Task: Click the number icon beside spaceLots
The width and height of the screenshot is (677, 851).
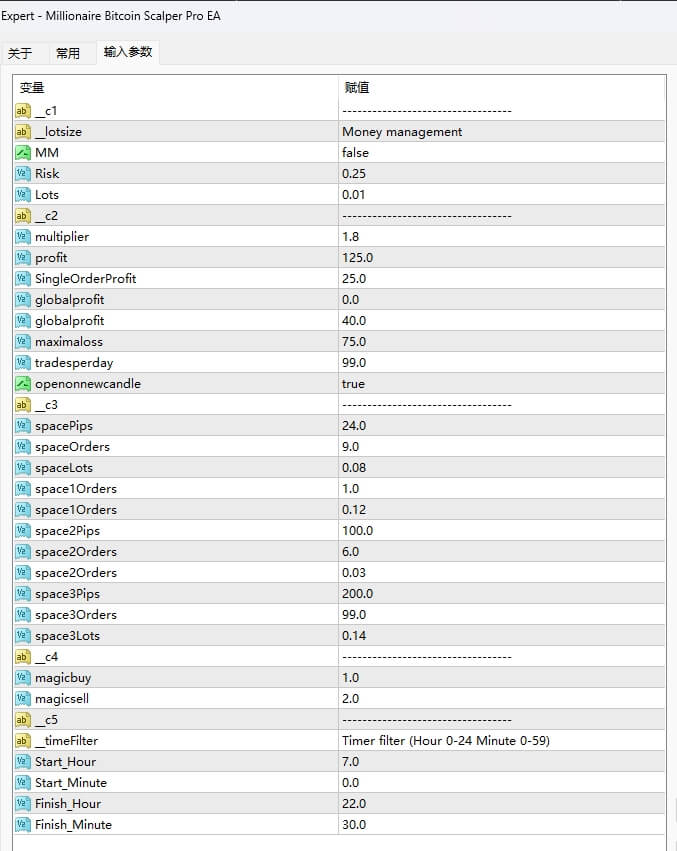Action: point(22,468)
